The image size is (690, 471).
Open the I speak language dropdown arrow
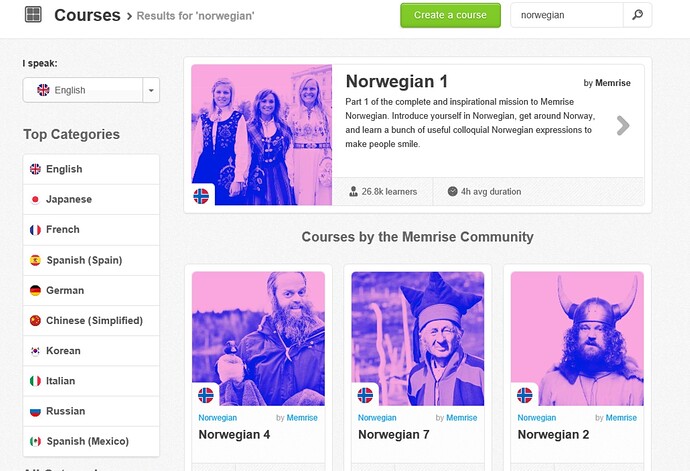151,90
